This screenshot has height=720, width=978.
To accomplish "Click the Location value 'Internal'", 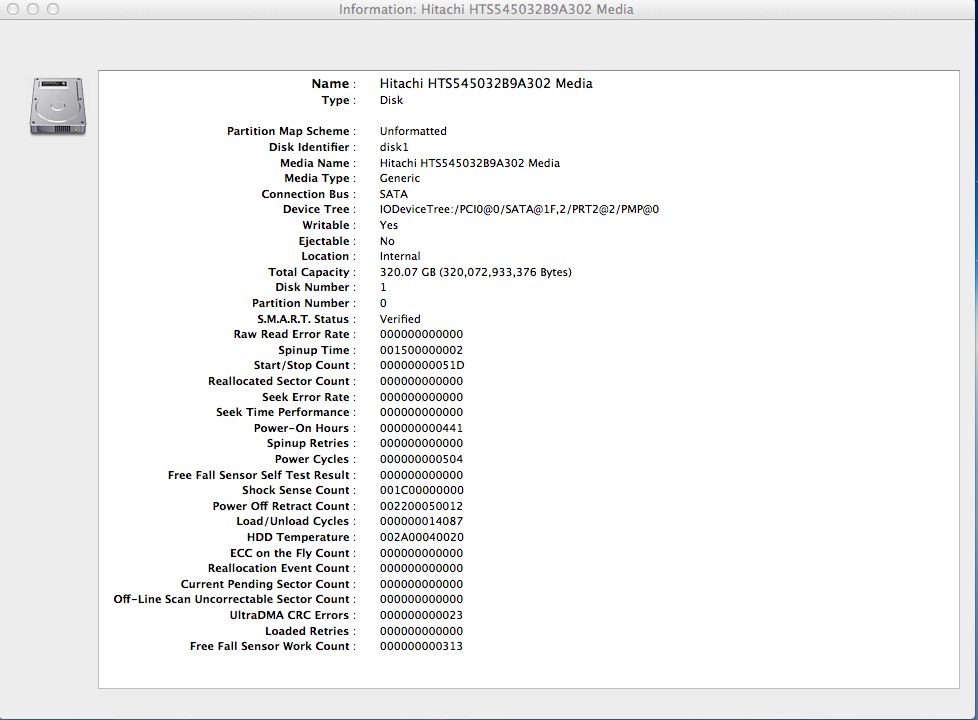I will tap(400, 256).
